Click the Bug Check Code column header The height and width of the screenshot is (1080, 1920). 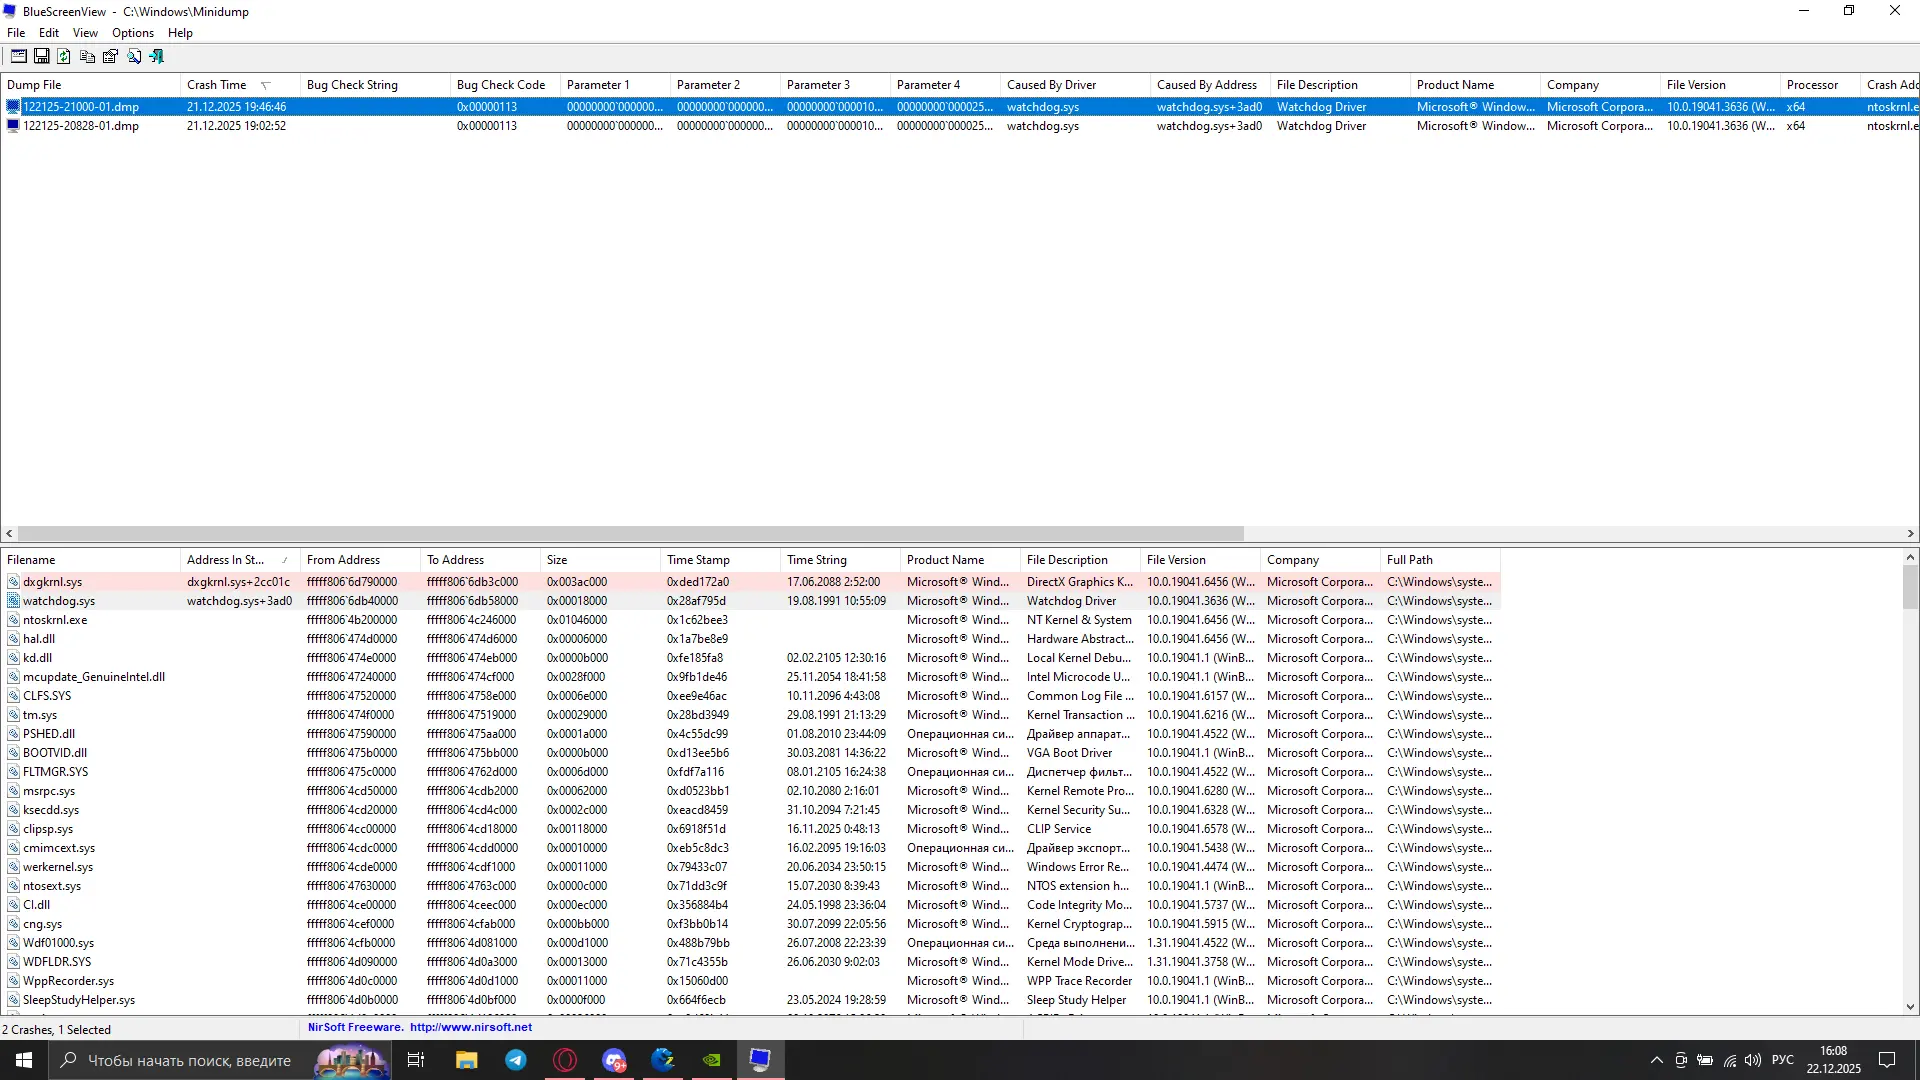500,85
